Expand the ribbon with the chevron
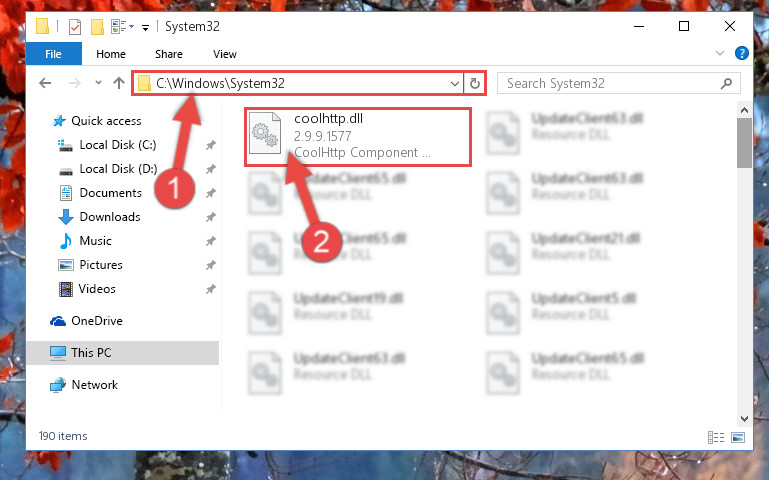 pos(719,53)
